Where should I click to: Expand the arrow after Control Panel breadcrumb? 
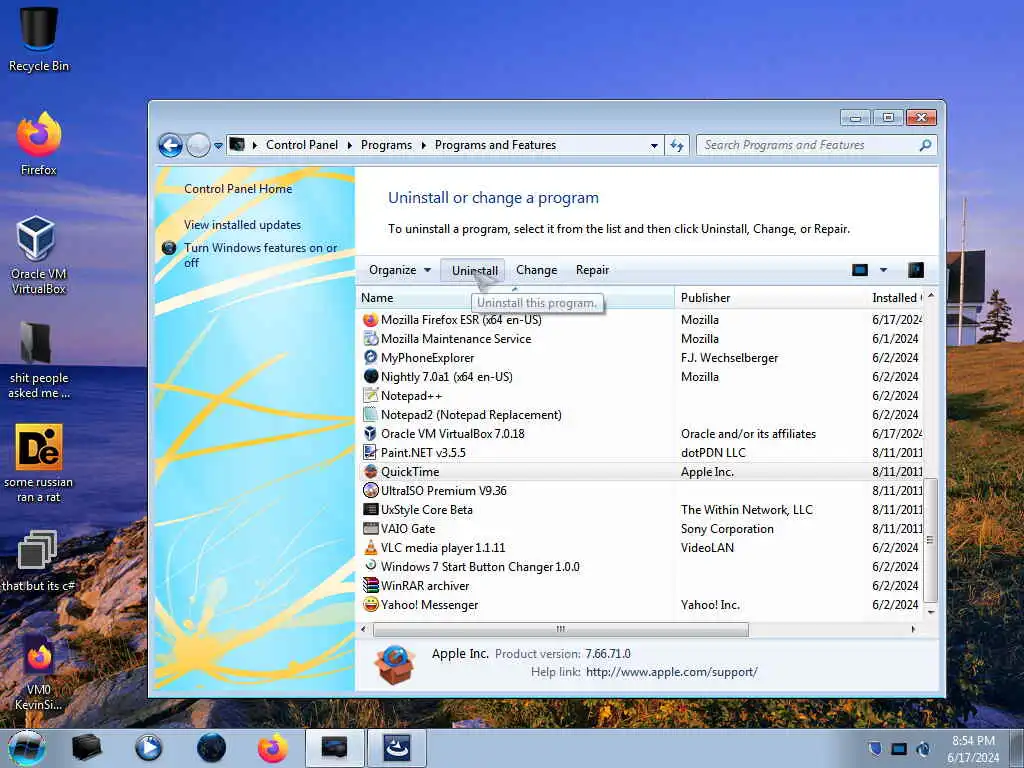click(x=349, y=146)
